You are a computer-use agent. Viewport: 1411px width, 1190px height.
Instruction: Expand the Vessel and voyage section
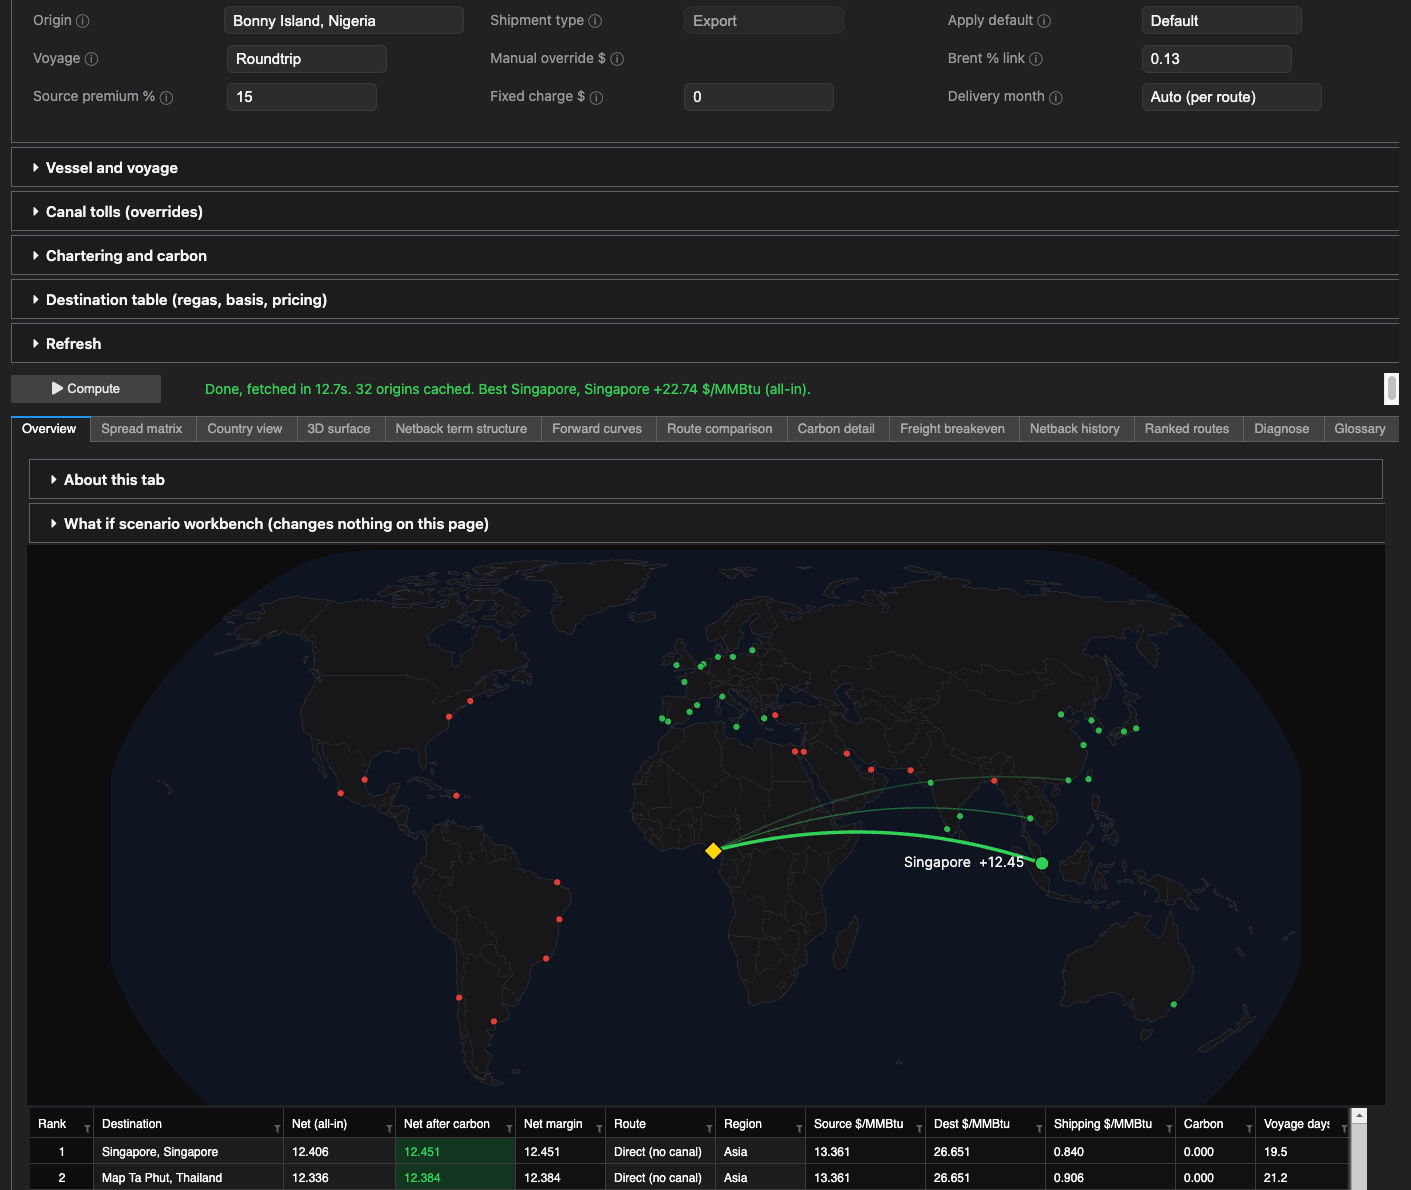pos(704,168)
